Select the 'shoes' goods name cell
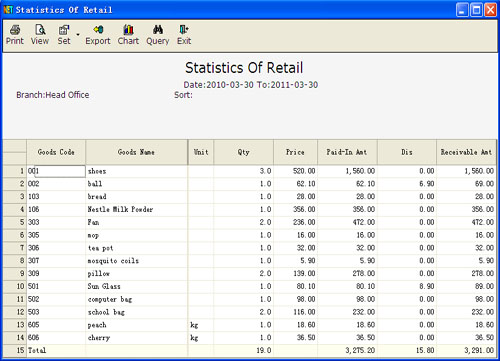Image resolution: width=500 pixels, height=361 pixels. point(137,171)
